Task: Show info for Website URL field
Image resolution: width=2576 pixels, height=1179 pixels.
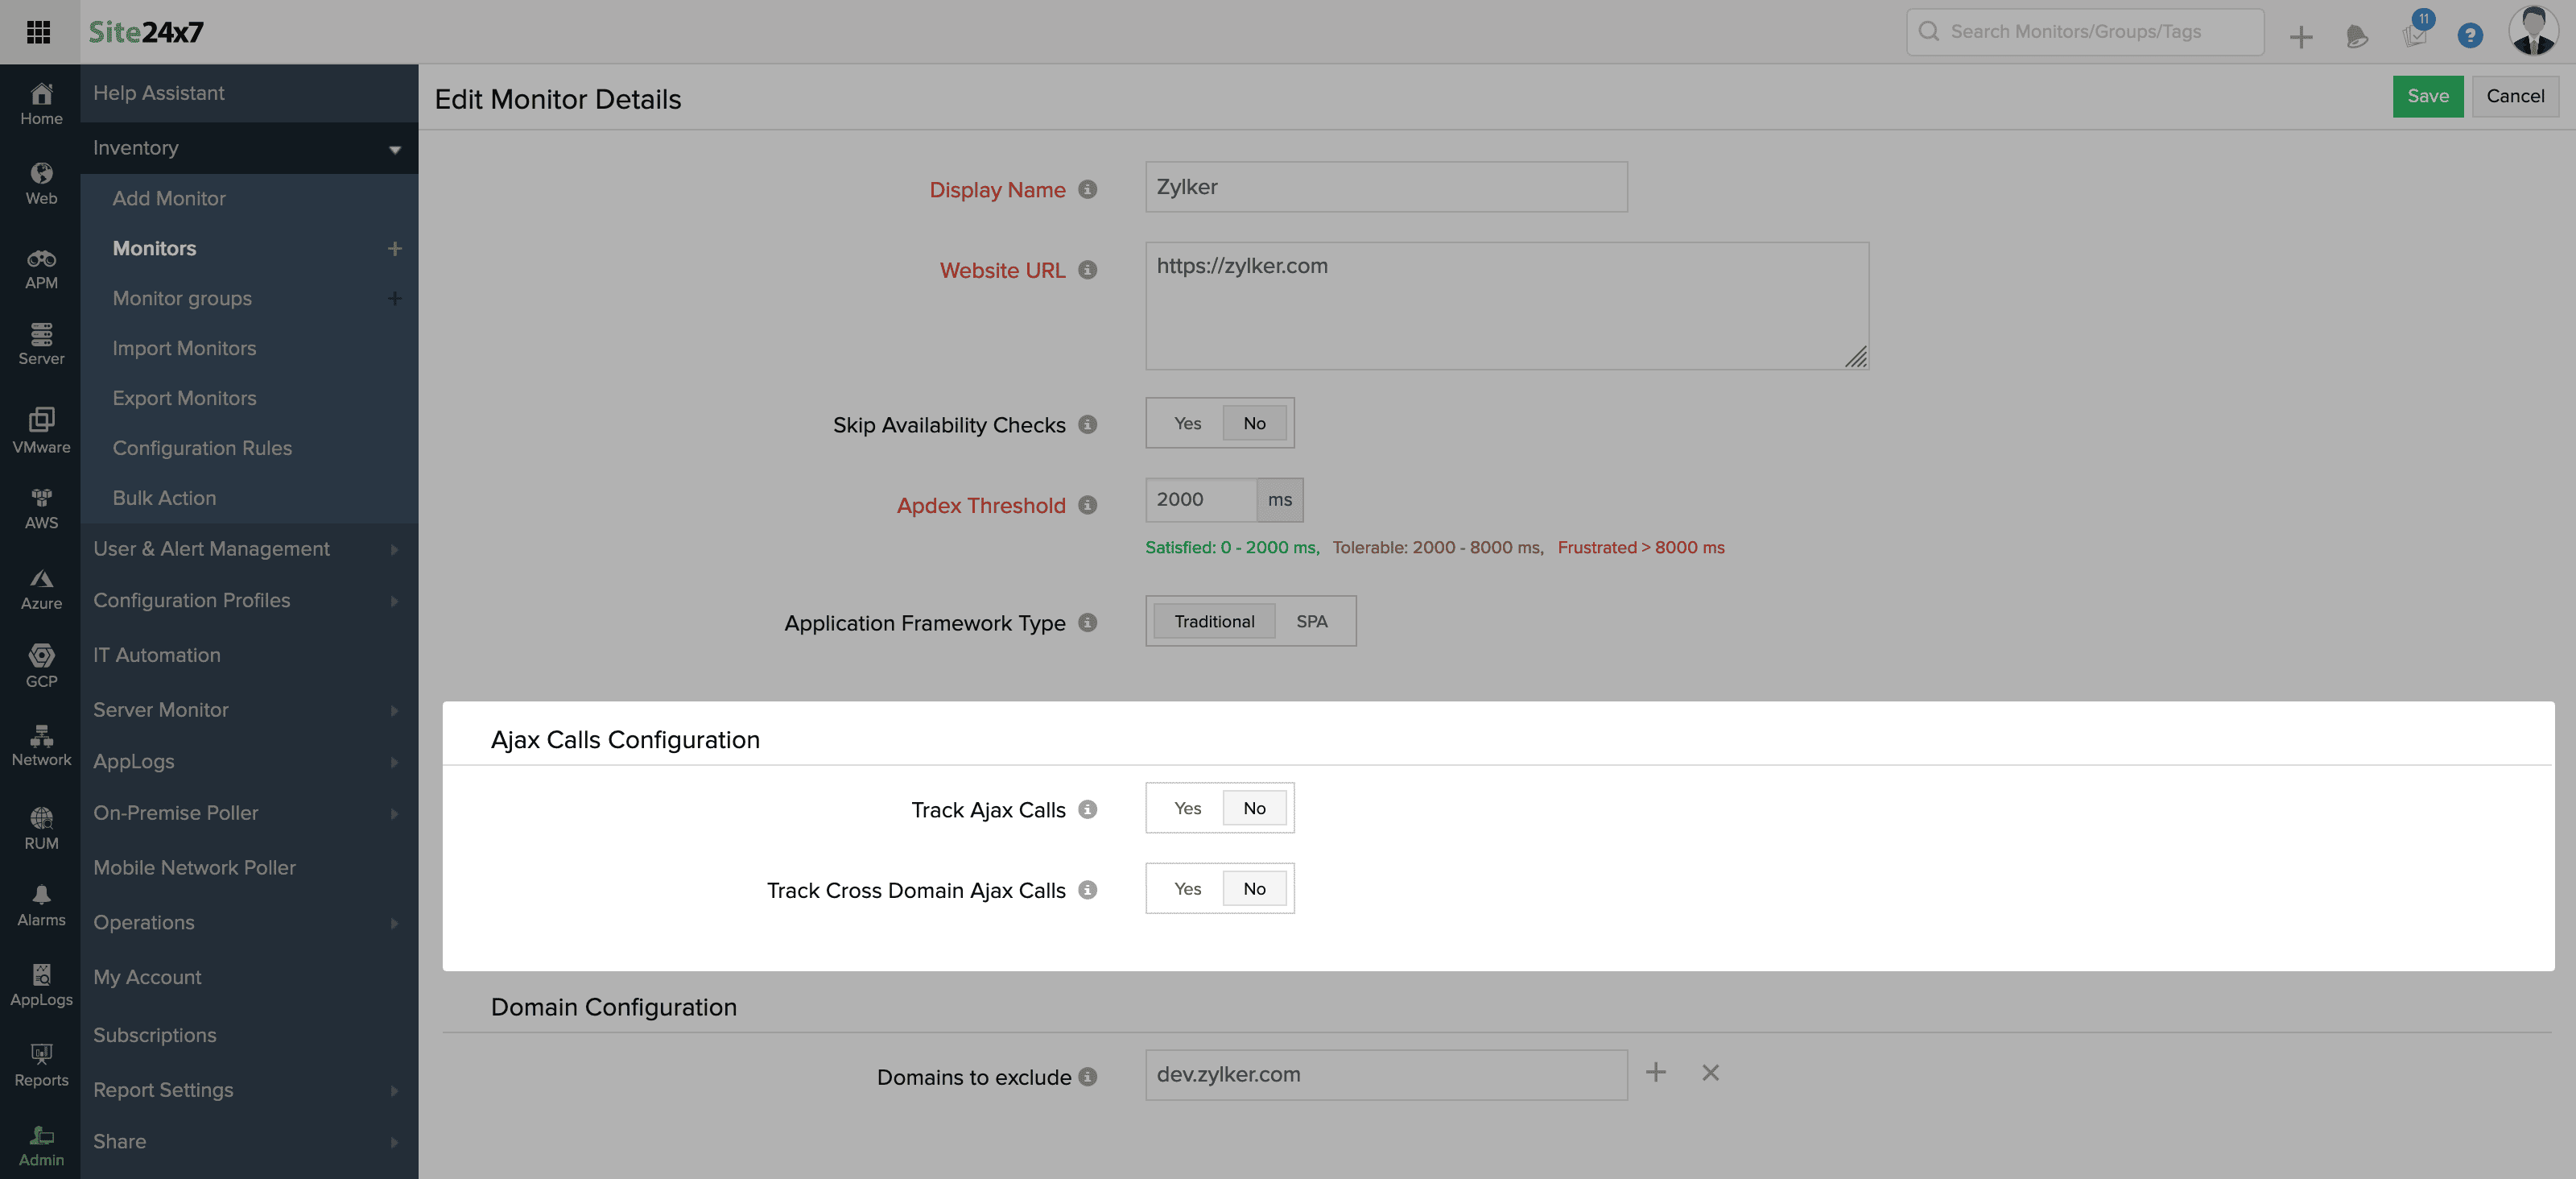Action: 1088,270
